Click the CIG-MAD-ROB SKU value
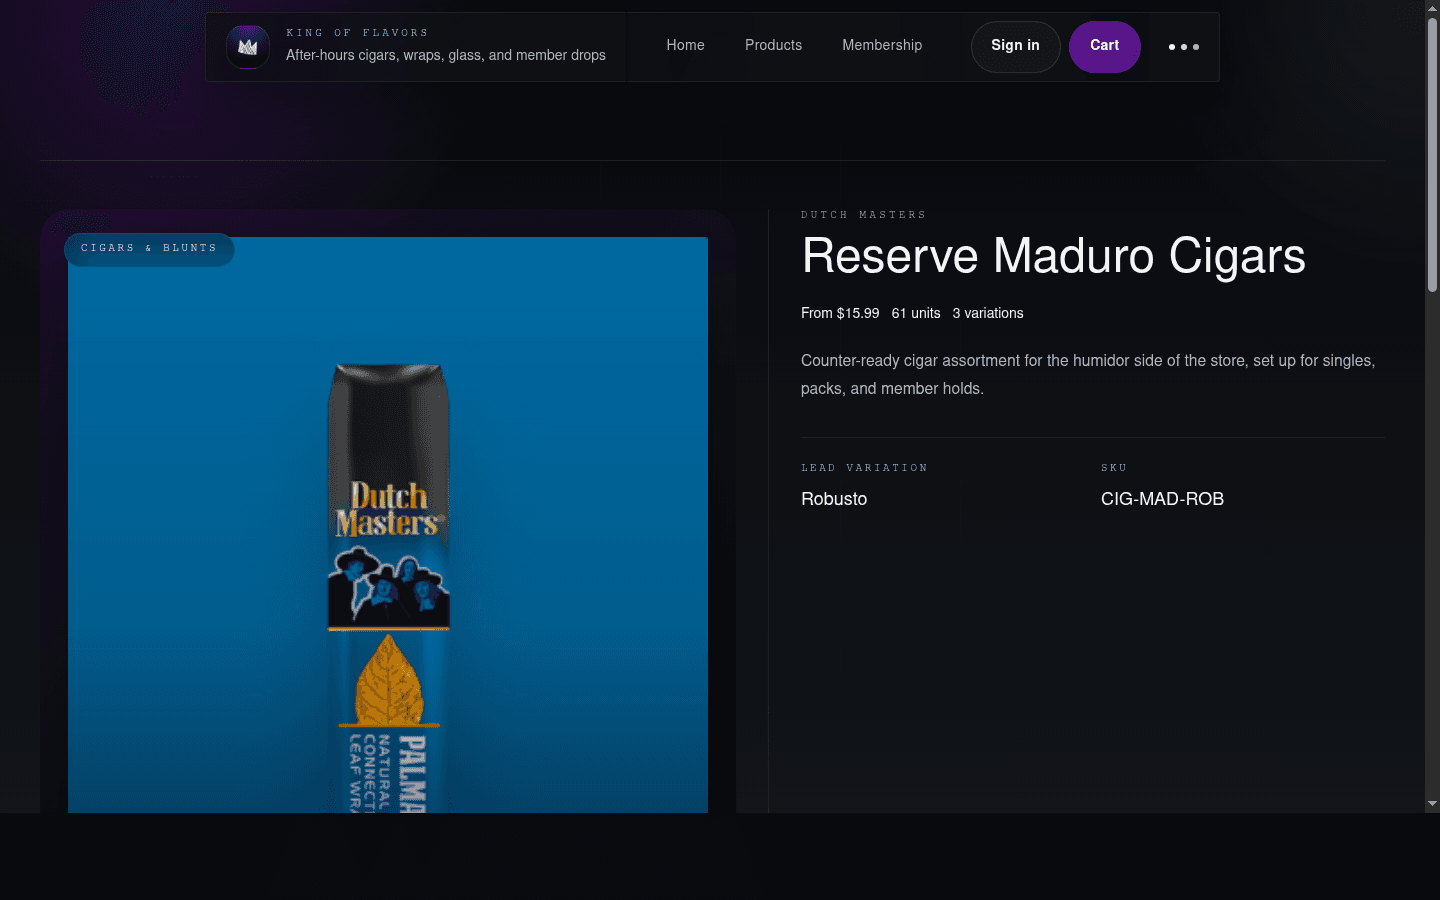The height and width of the screenshot is (900, 1440). coord(1162,499)
